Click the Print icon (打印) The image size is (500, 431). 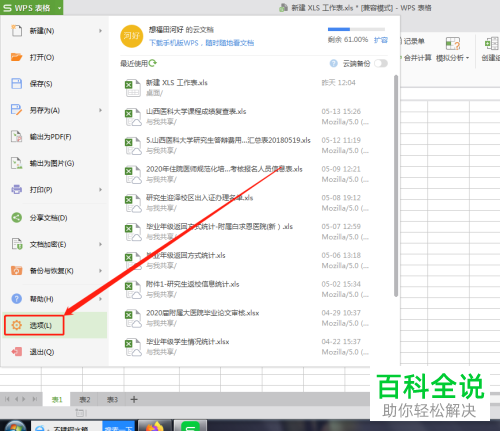pyautogui.click(x=17, y=189)
